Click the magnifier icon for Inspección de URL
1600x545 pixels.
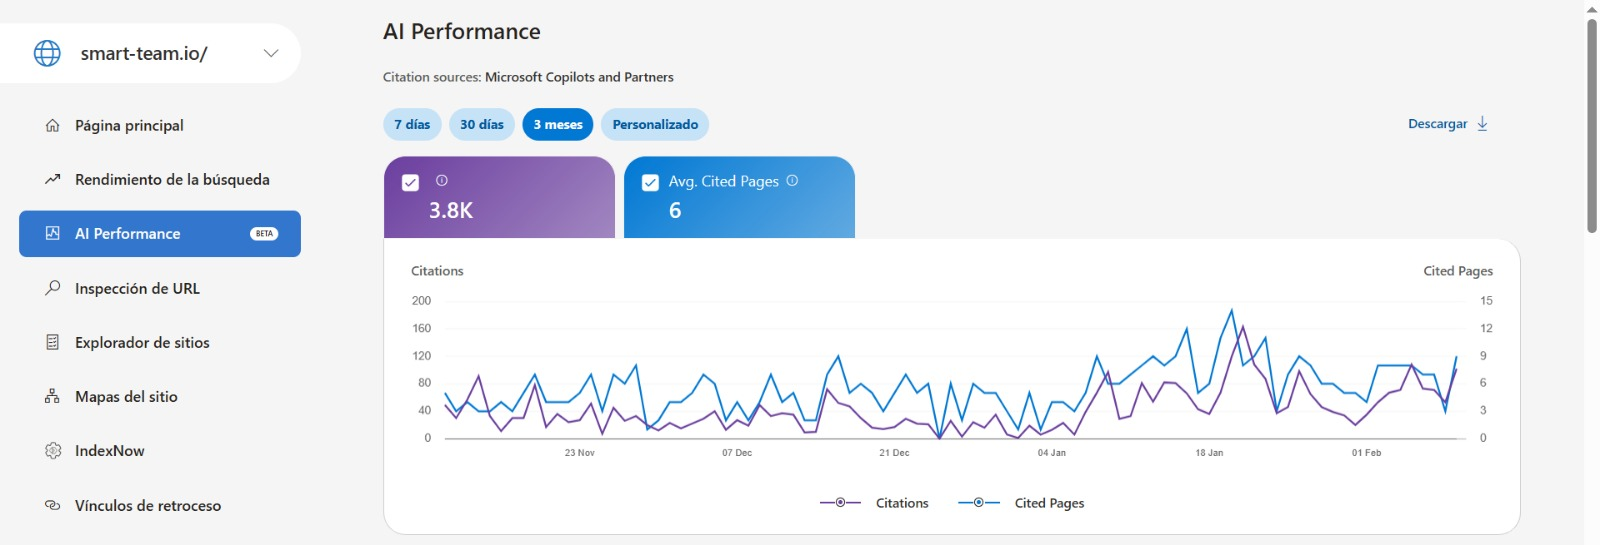click(53, 288)
